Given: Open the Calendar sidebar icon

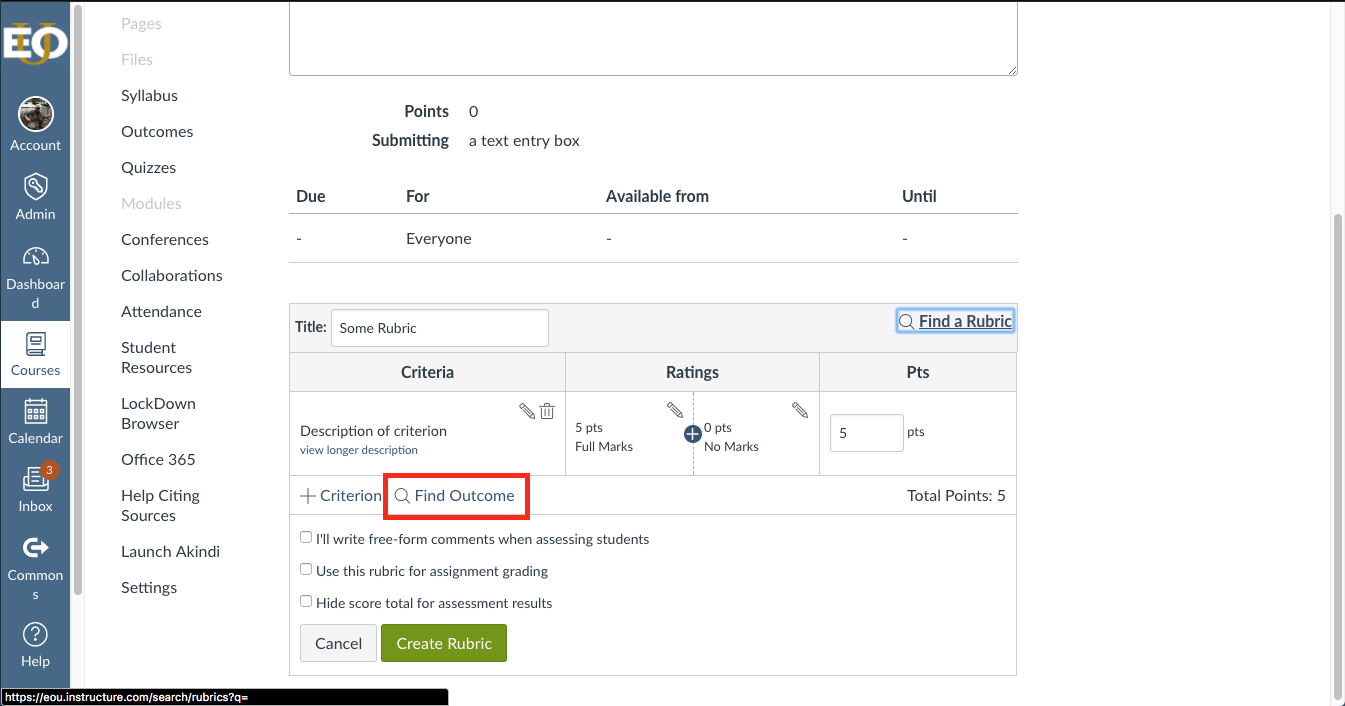Looking at the screenshot, I should point(36,411).
